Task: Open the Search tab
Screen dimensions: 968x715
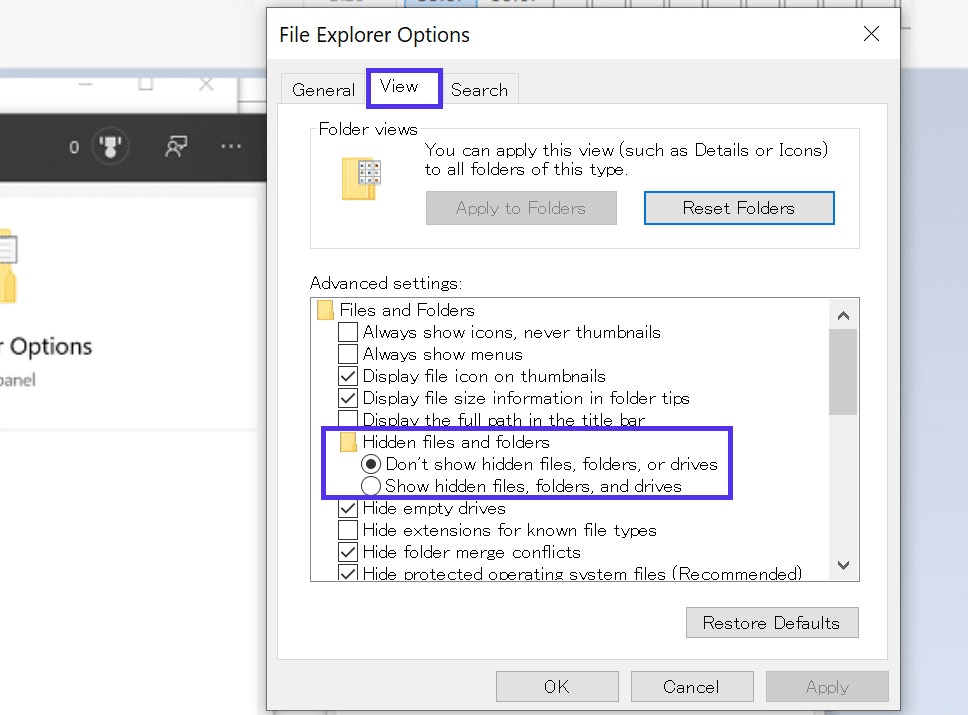Action: click(x=480, y=89)
